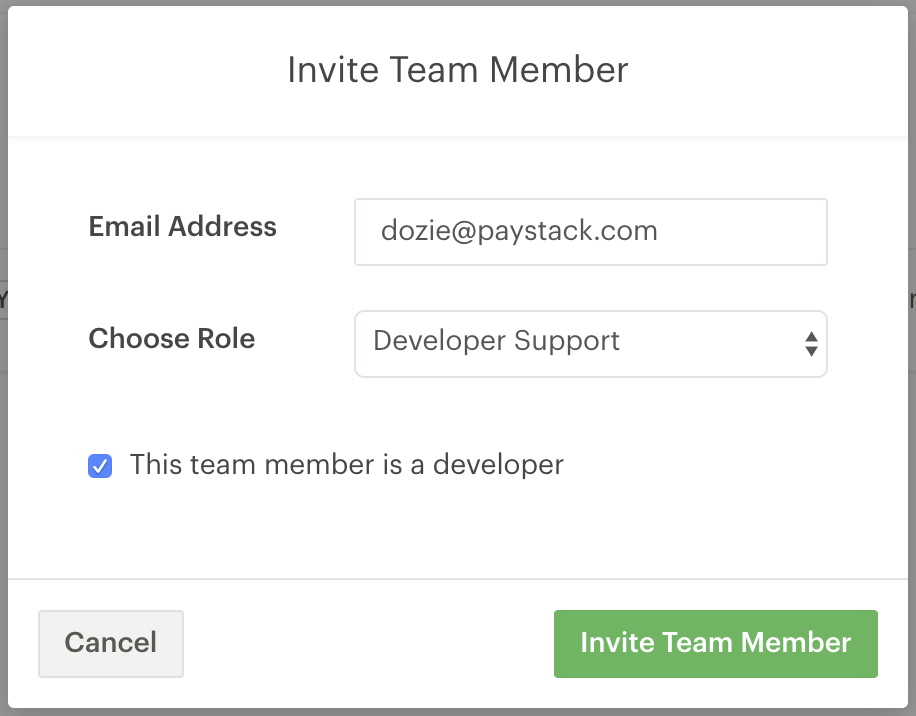Image resolution: width=916 pixels, height=716 pixels.
Task: Click the "Email Address" field label
Action: point(182,227)
